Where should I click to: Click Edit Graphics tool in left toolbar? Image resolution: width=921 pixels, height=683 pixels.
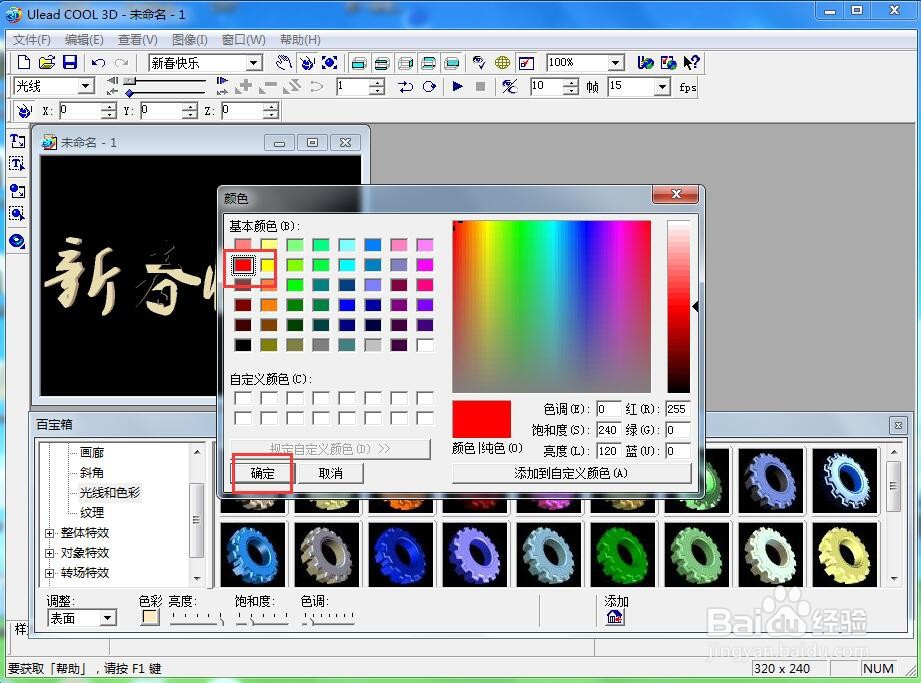tap(18, 213)
